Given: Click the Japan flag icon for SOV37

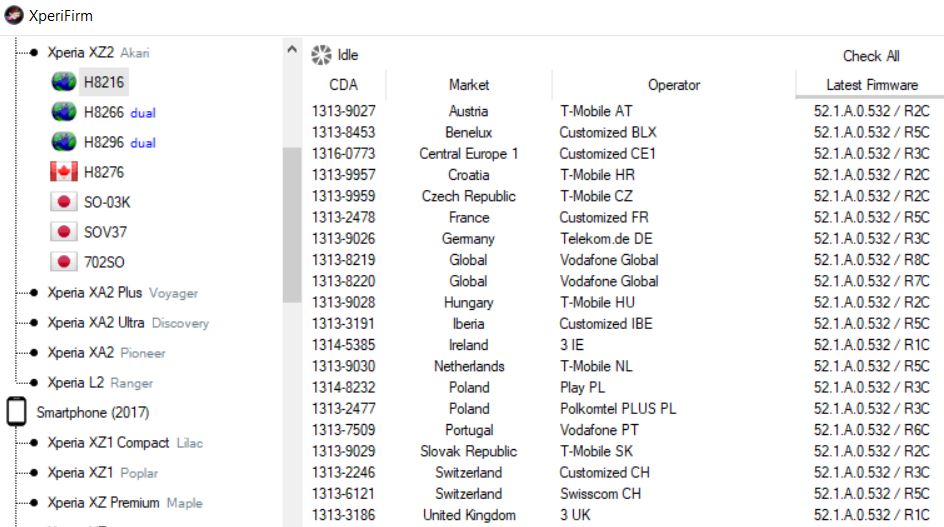Looking at the screenshot, I should pos(64,232).
